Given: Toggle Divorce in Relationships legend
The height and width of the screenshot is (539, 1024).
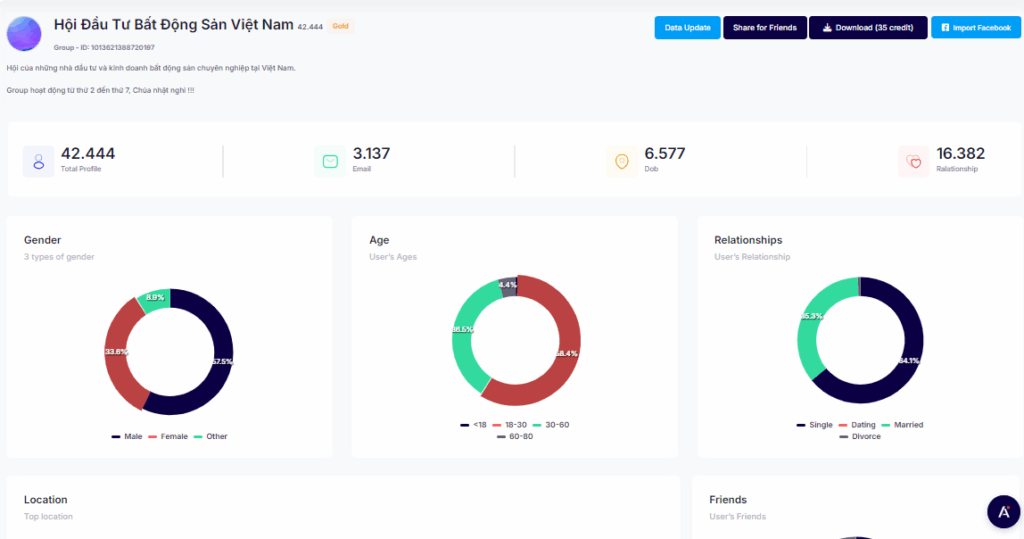Looking at the screenshot, I should 860,437.
